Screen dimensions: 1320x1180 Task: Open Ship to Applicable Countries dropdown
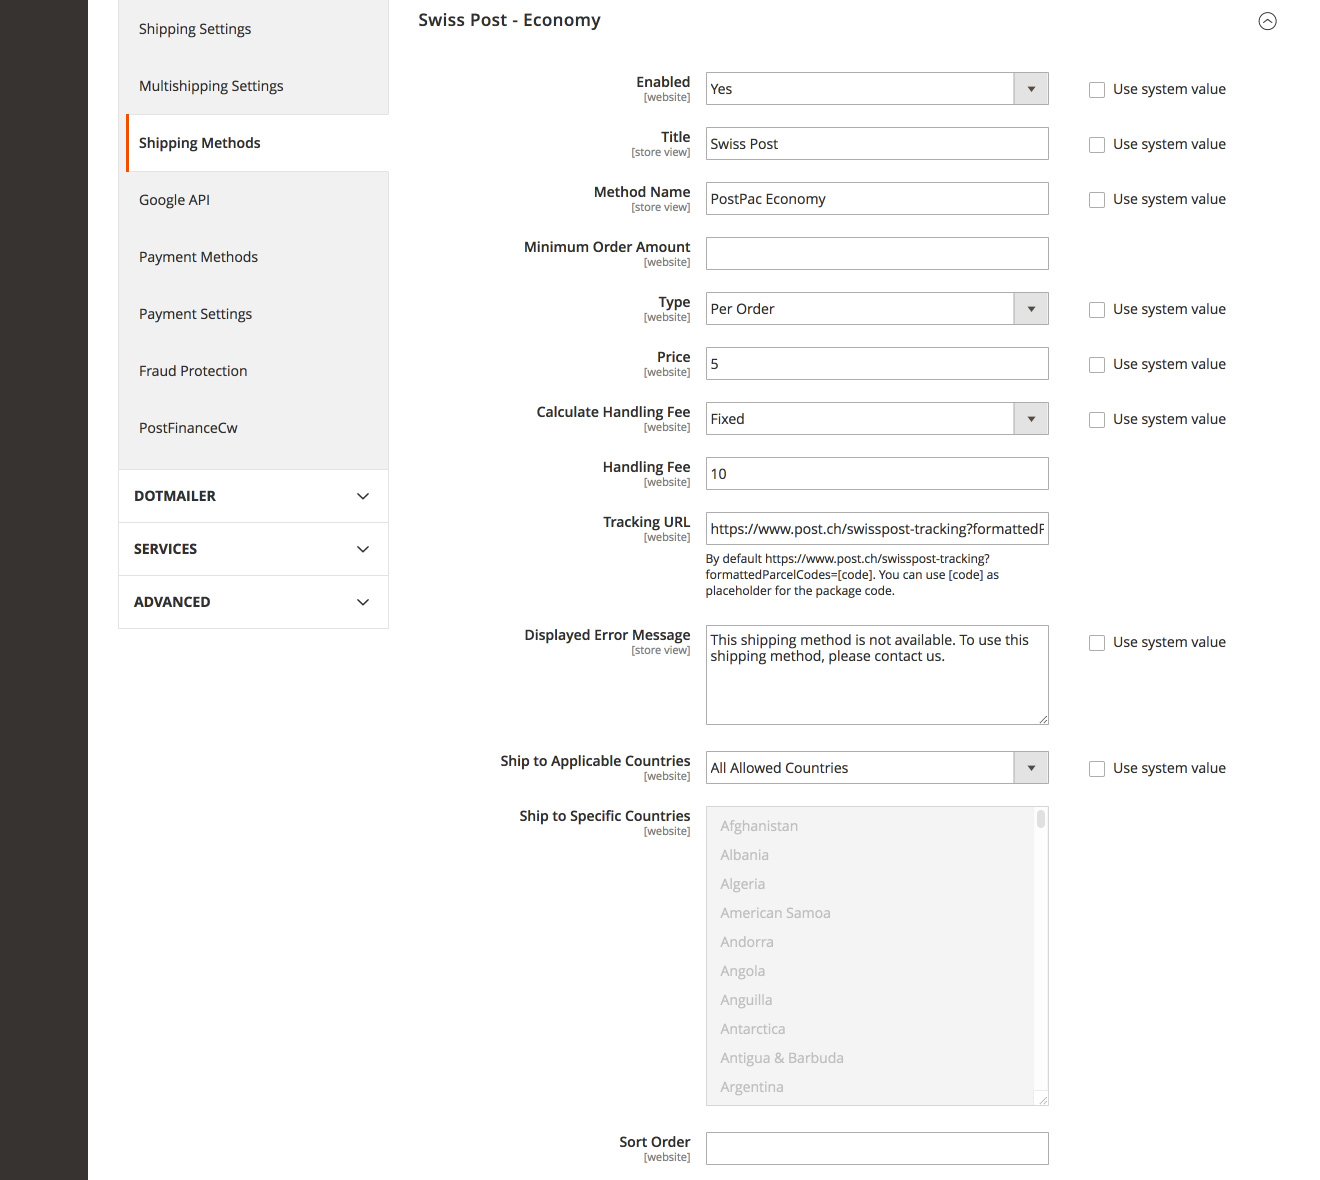click(877, 768)
